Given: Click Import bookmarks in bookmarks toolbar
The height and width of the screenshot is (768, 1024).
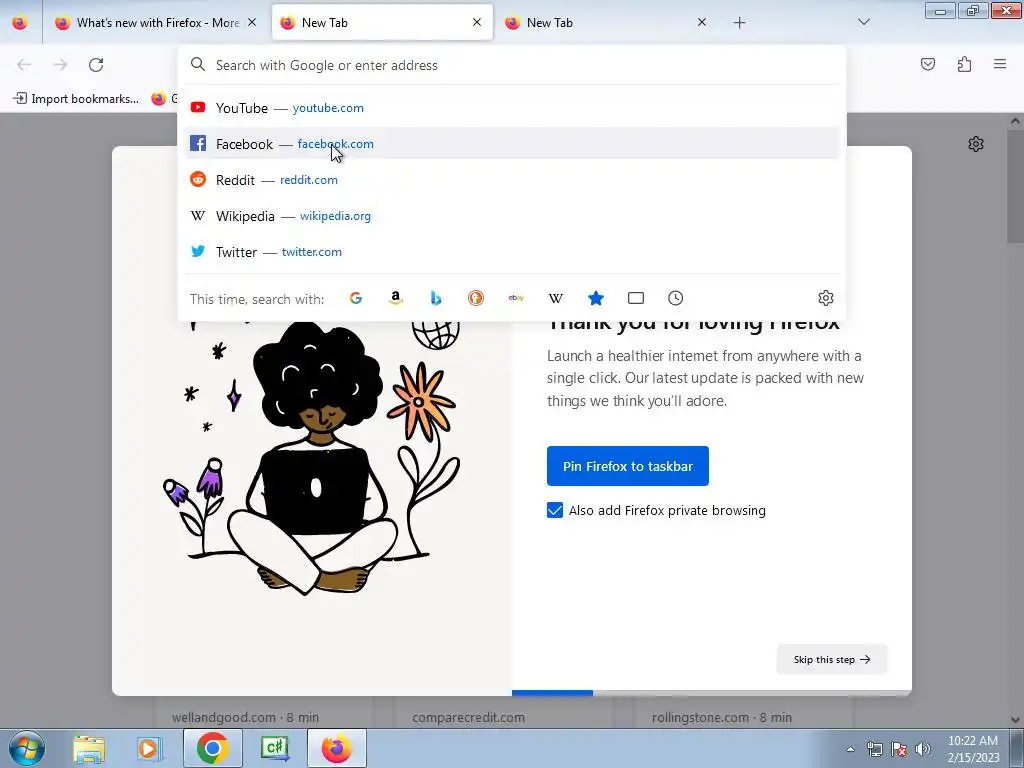Looking at the screenshot, I should pos(76,99).
